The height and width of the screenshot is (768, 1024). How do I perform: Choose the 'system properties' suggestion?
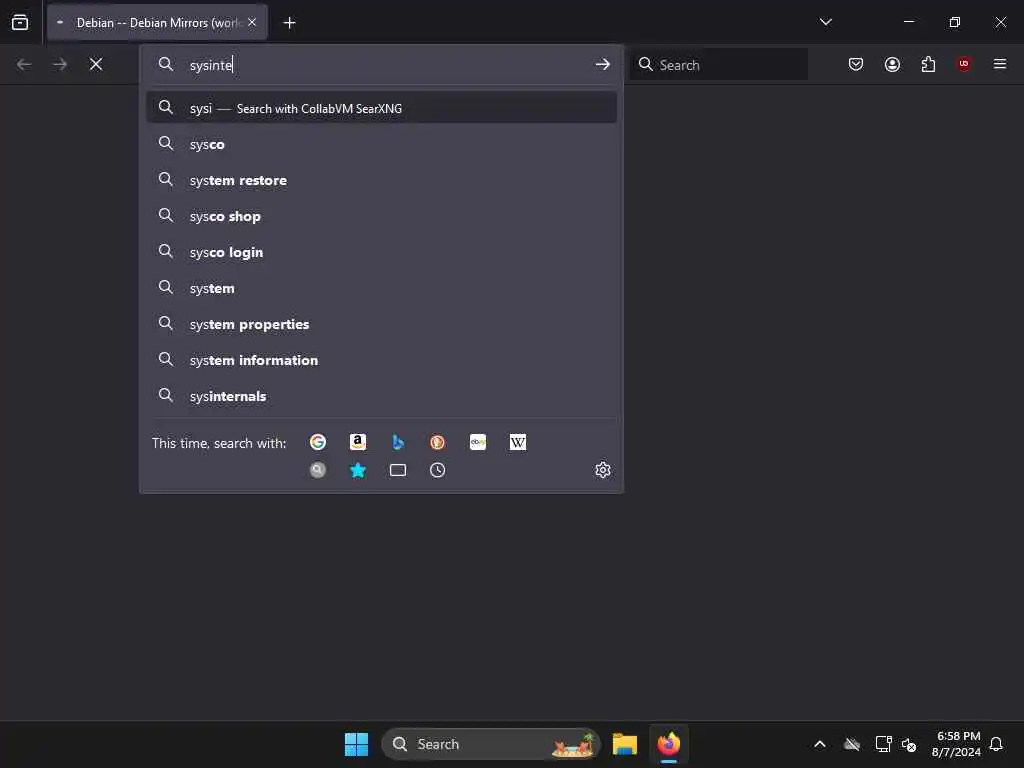coord(381,324)
